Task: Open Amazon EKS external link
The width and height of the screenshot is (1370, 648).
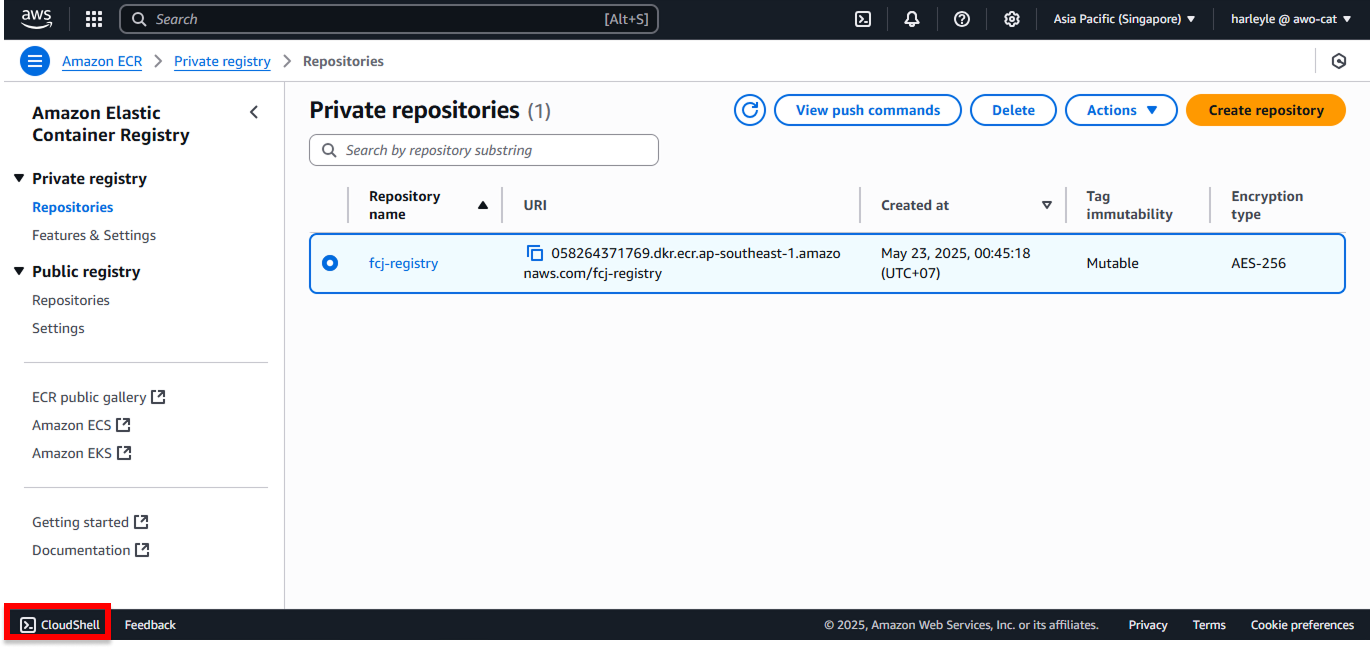Action: 82,453
